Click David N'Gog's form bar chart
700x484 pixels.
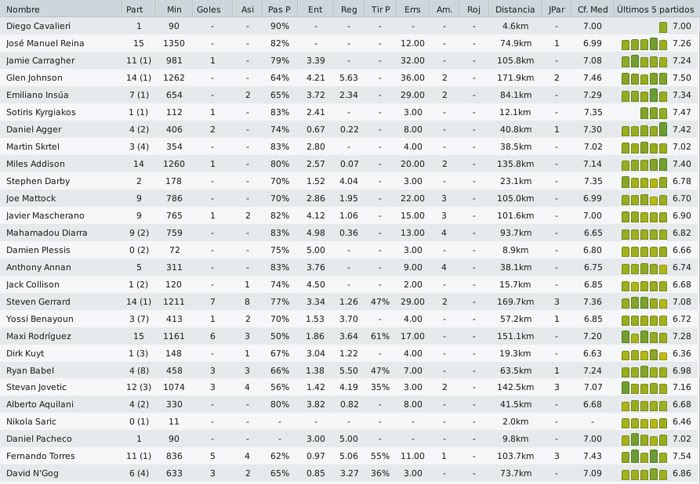(644, 474)
